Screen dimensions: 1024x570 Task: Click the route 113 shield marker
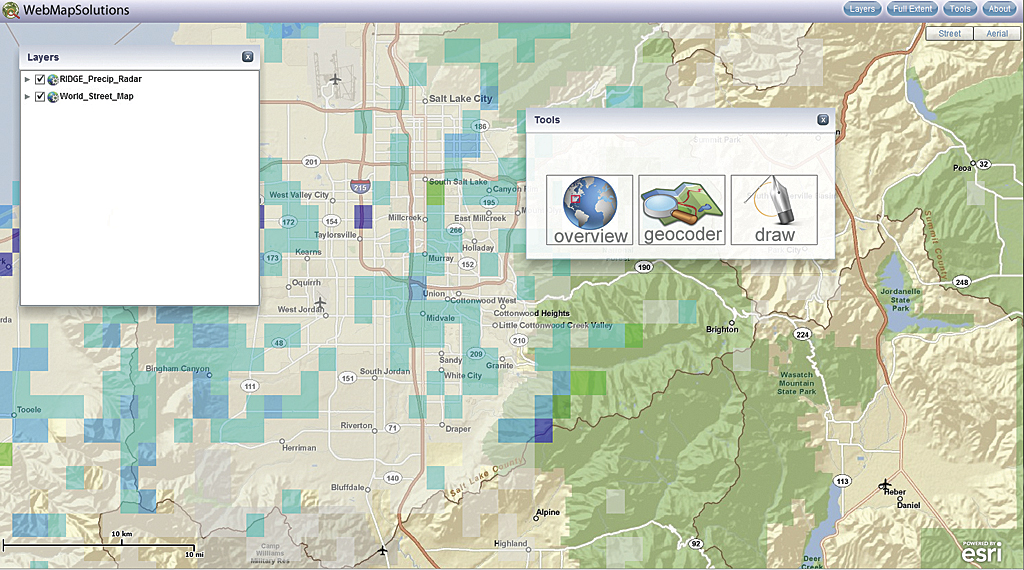pos(842,481)
